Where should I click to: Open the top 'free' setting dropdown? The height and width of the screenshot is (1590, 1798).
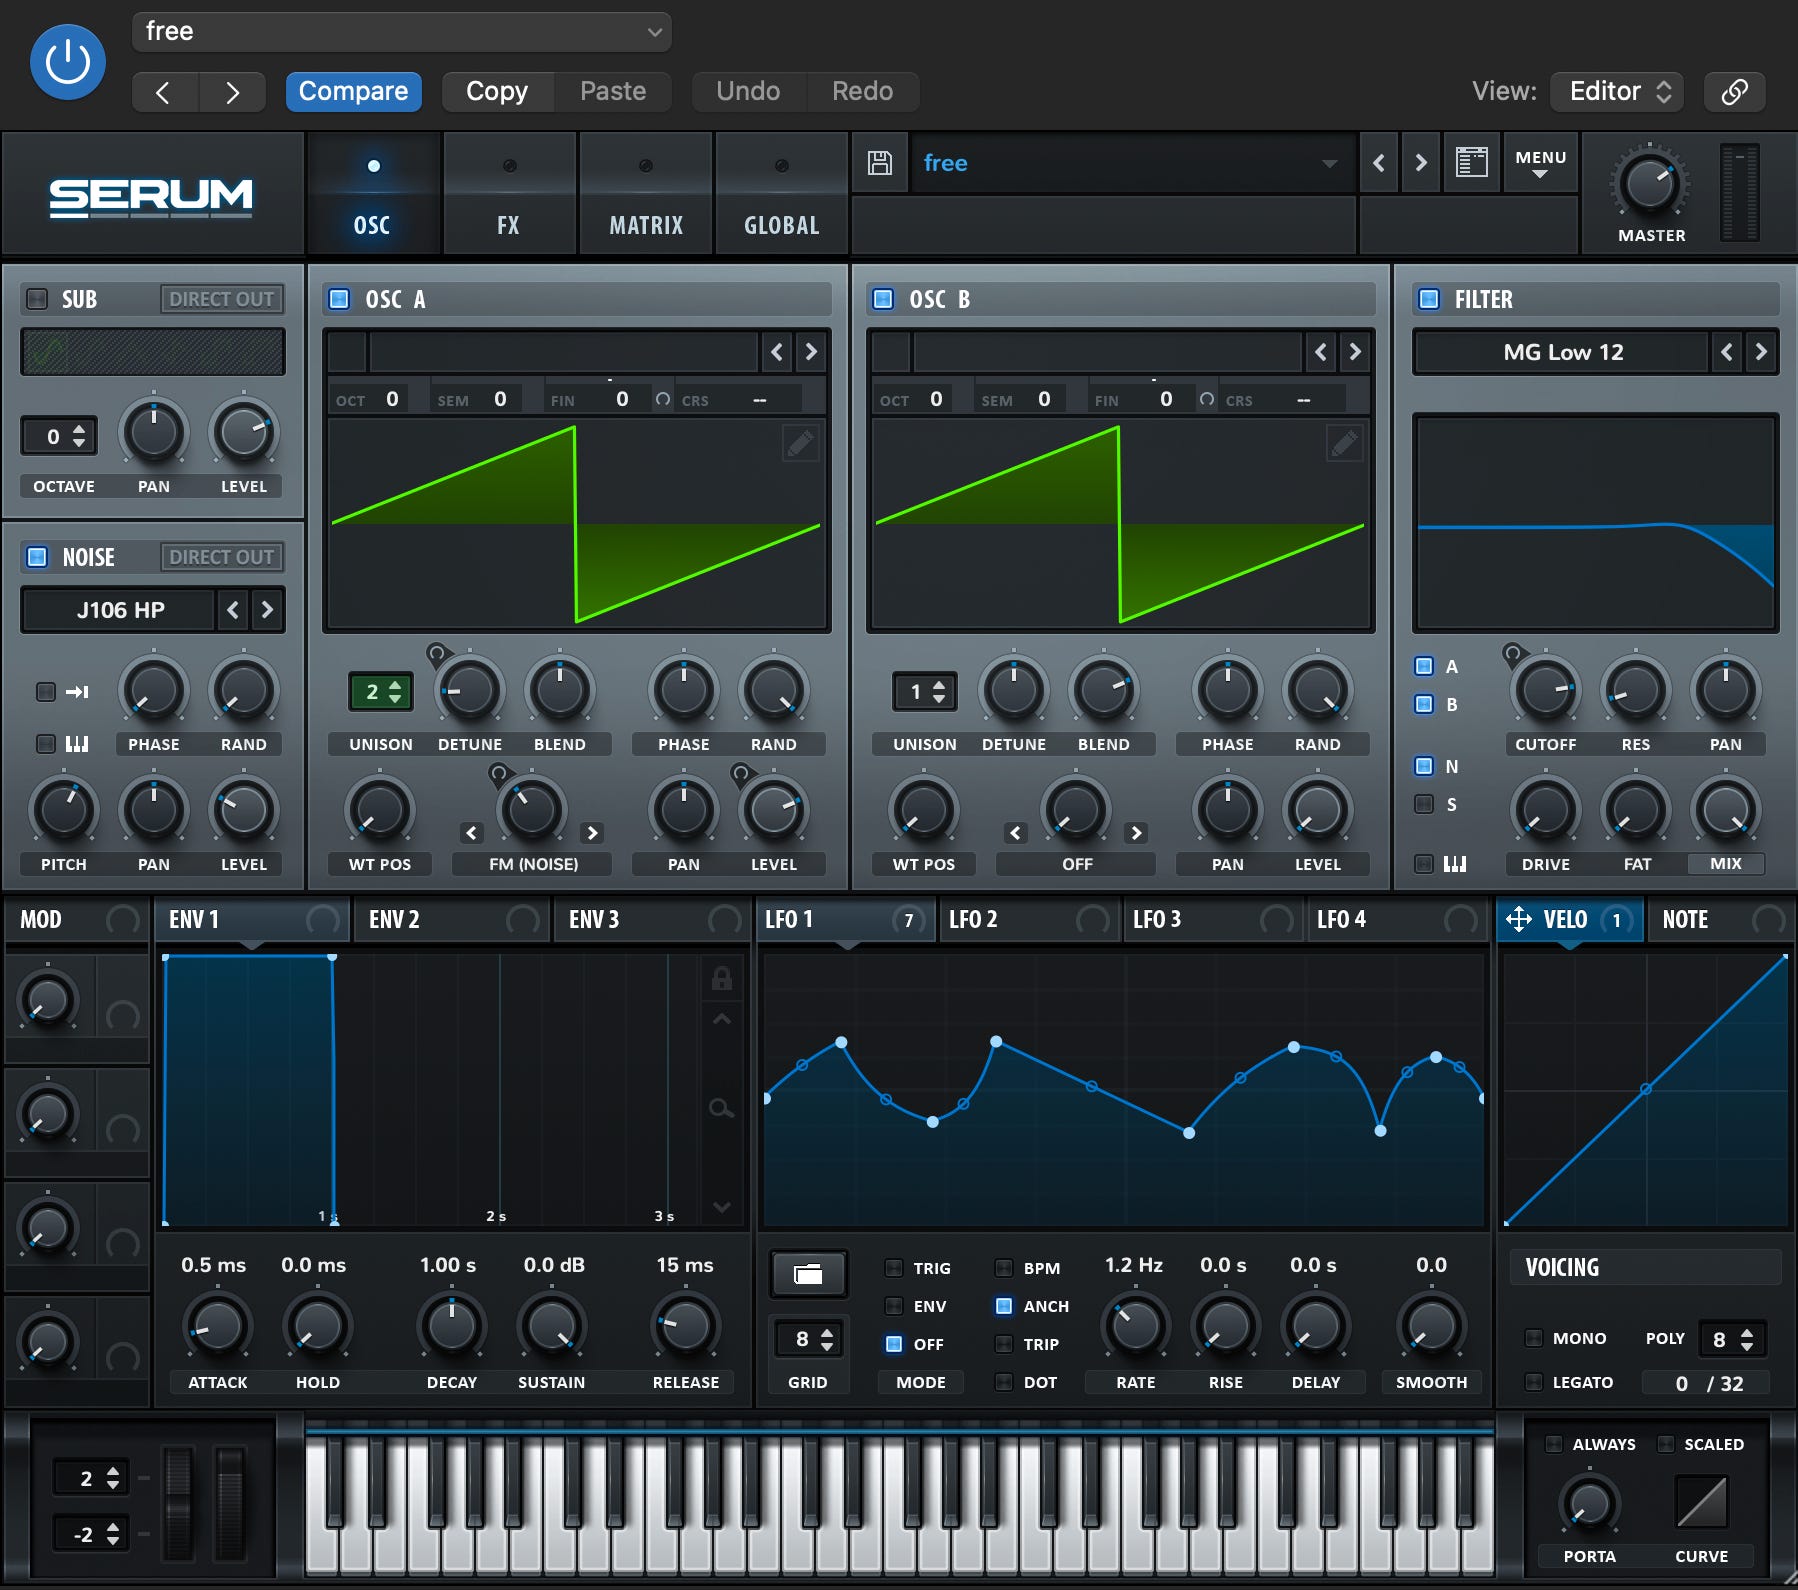[x=402, y=32]
